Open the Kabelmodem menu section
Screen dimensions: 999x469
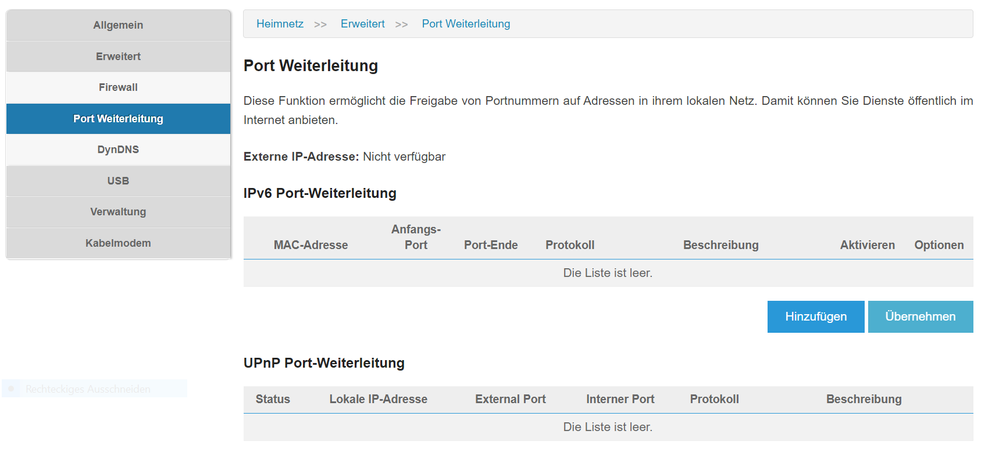point(118,243)
